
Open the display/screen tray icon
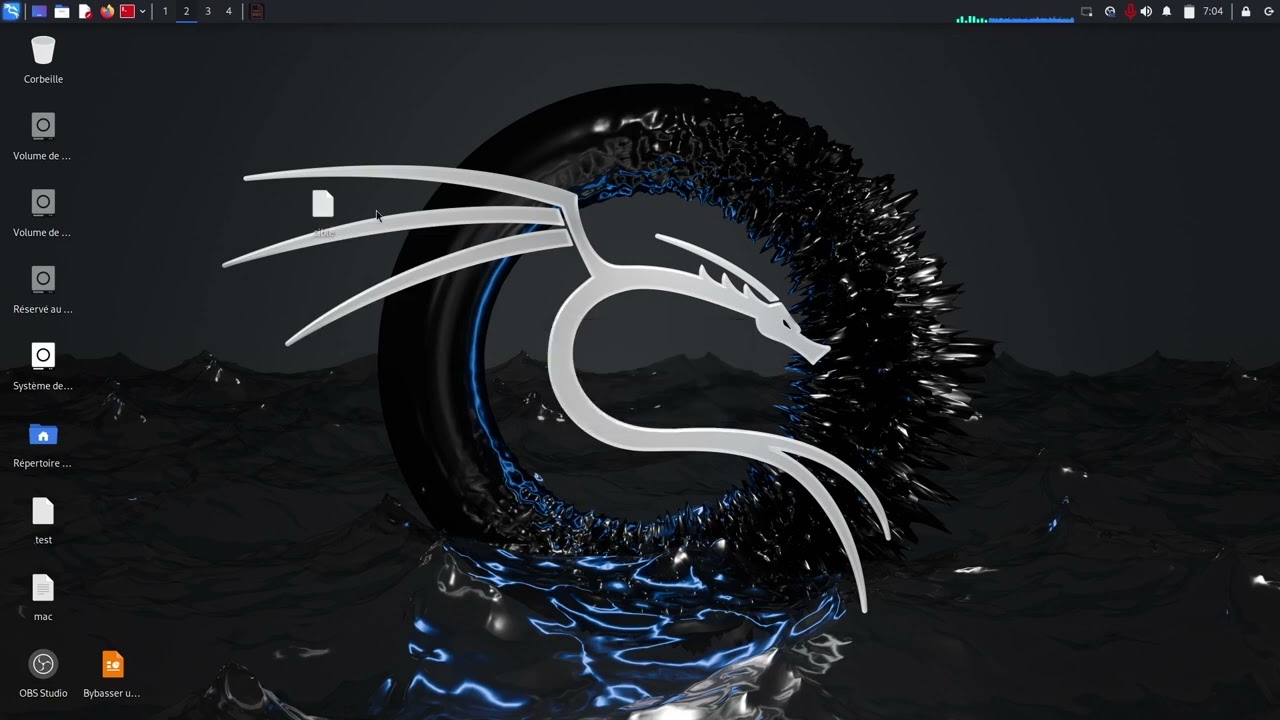[1087, 12]
